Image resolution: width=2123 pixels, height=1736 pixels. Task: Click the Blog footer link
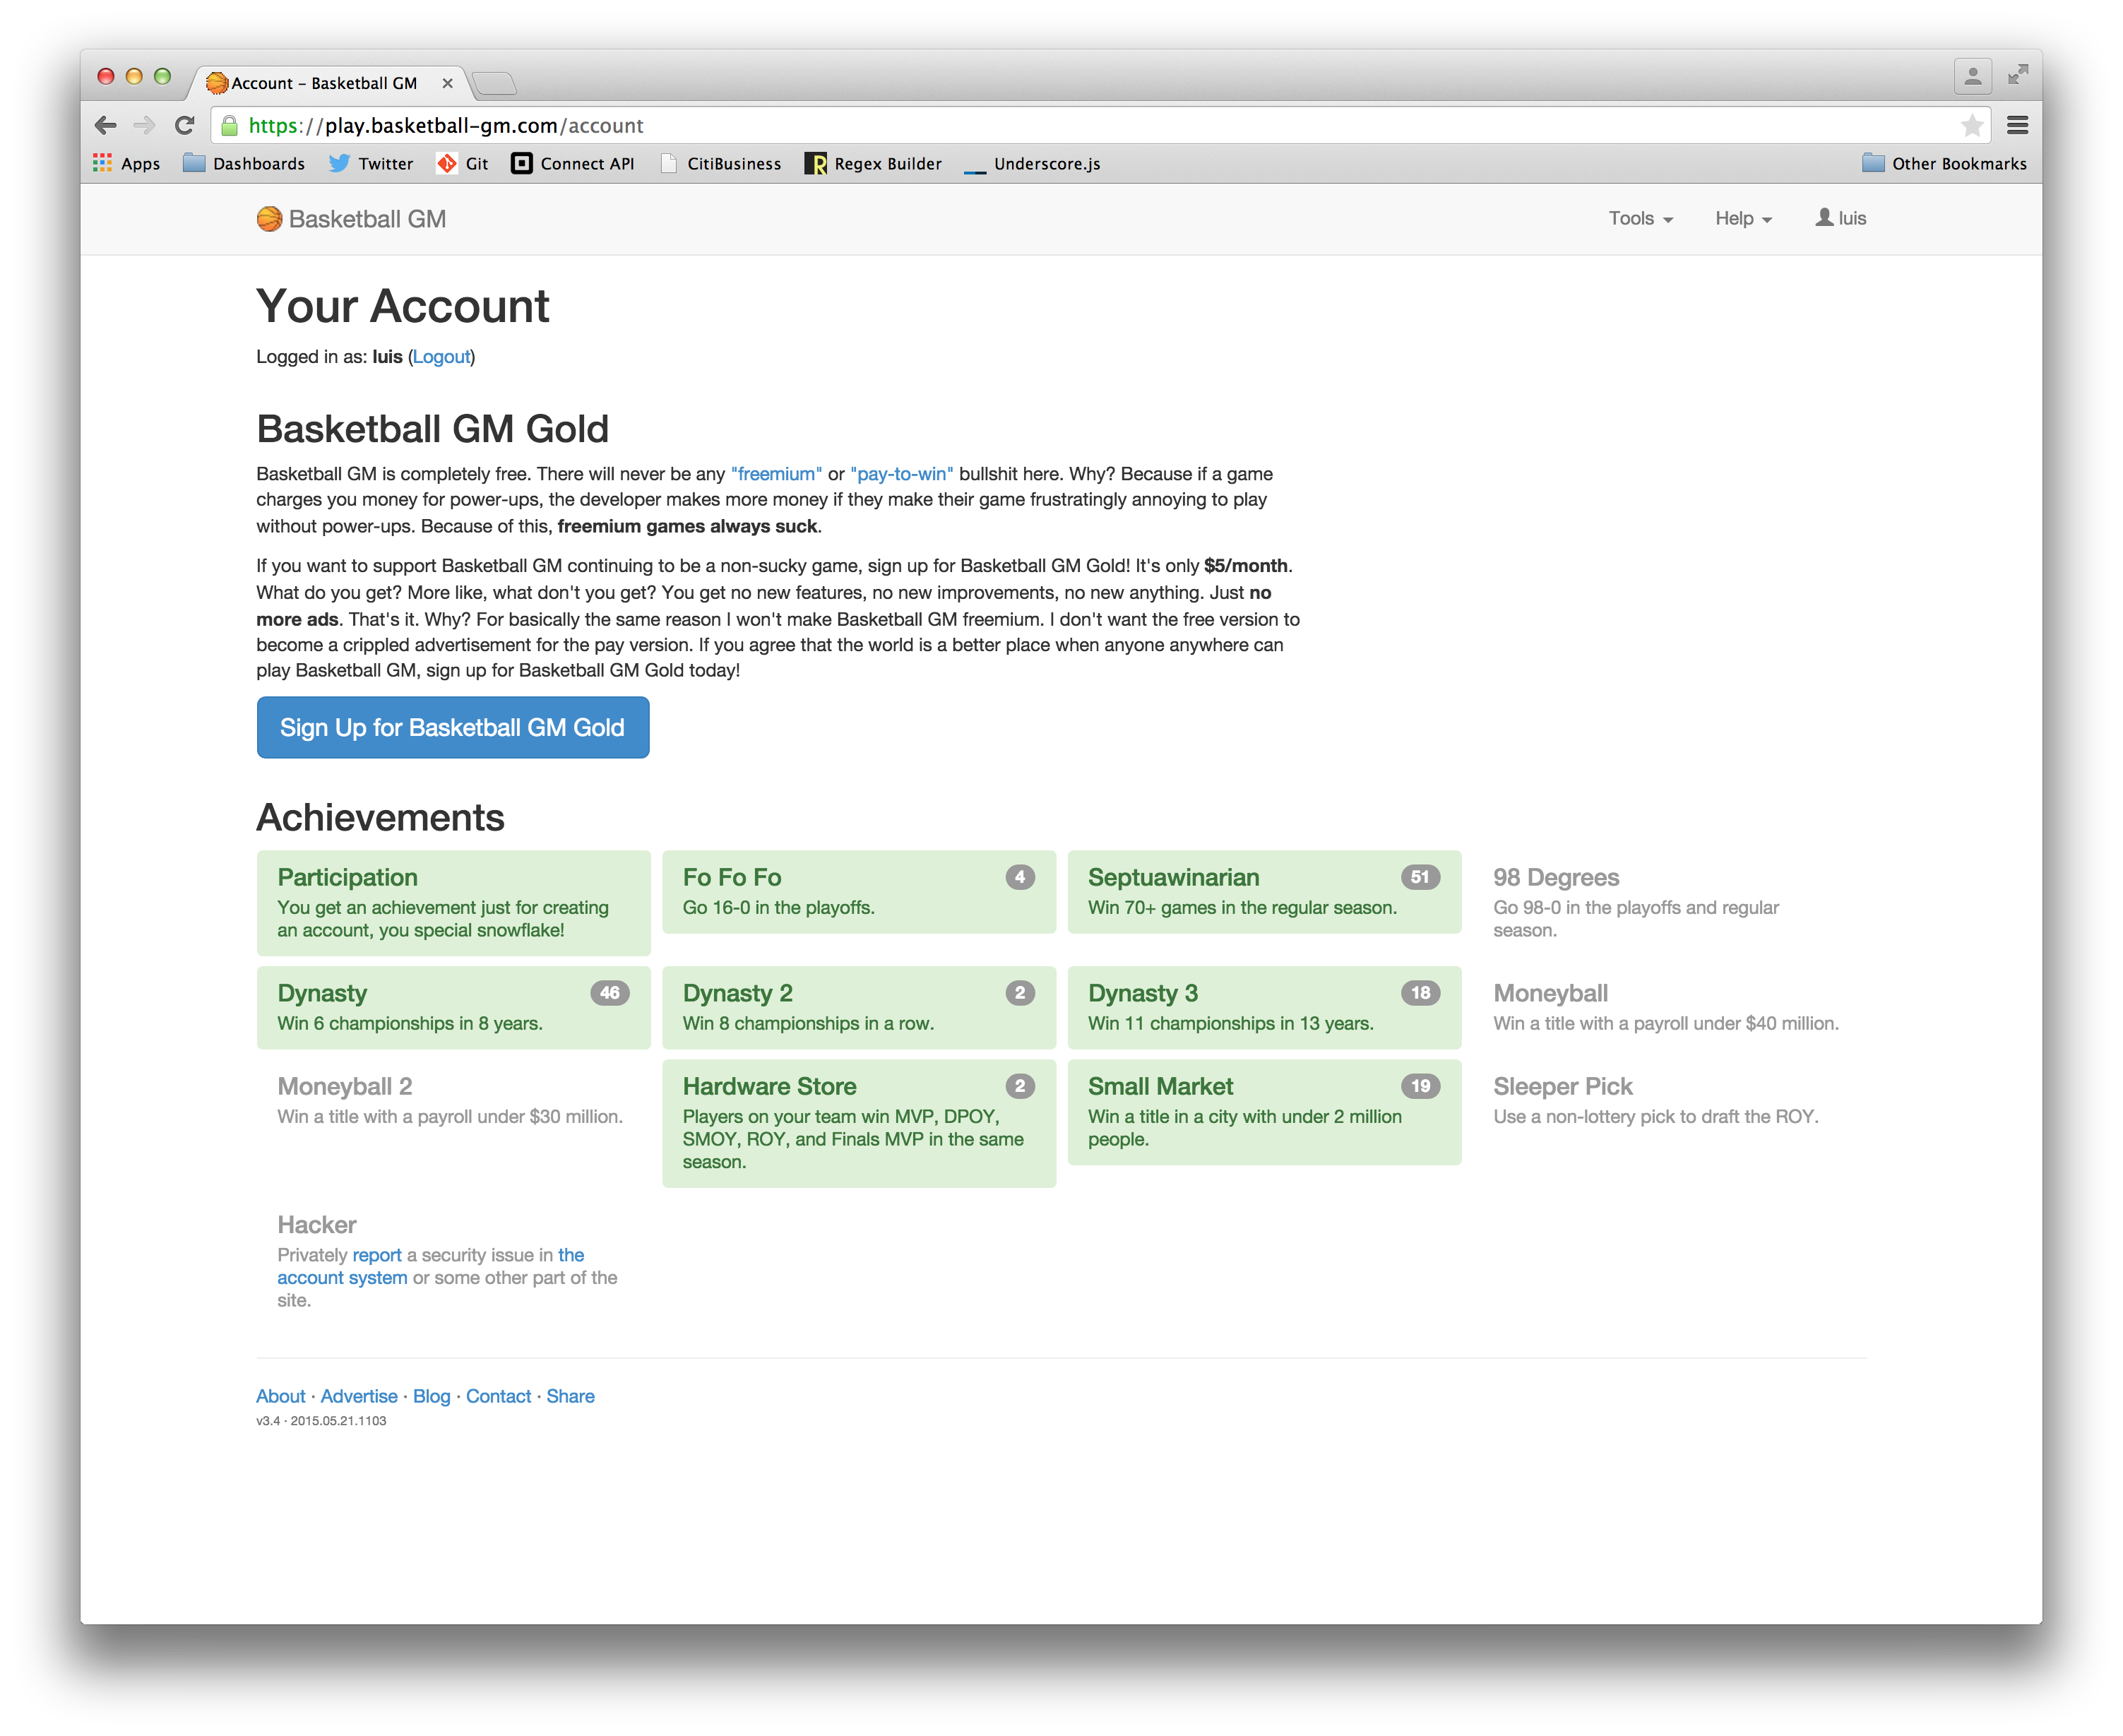[x=431, y=1396]
